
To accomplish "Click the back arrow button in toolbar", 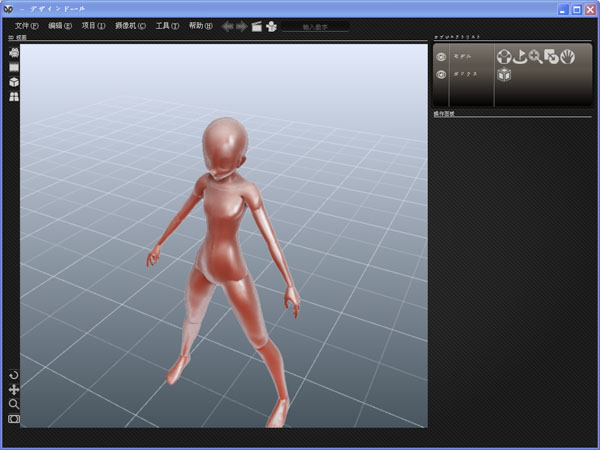I will [x=228, y=26].
